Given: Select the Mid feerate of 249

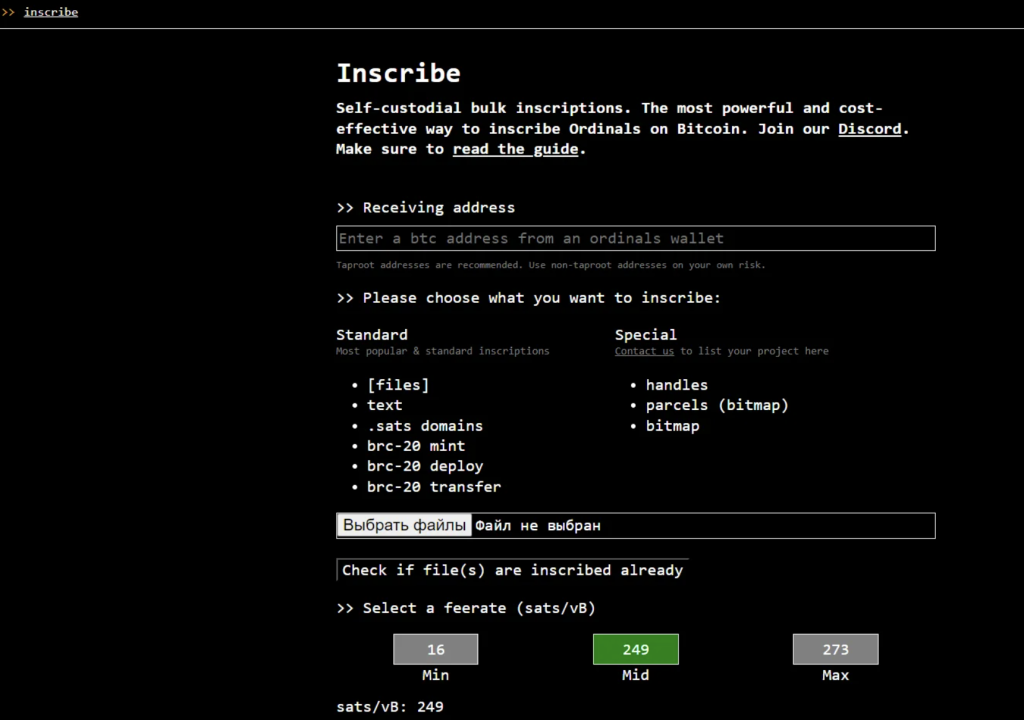Looking at the screenshot, I should coord(635,649).
